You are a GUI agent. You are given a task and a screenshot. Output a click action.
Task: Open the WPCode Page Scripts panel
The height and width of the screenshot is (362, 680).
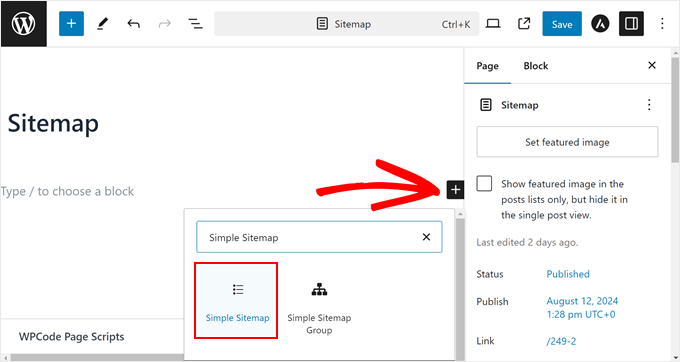72,337
